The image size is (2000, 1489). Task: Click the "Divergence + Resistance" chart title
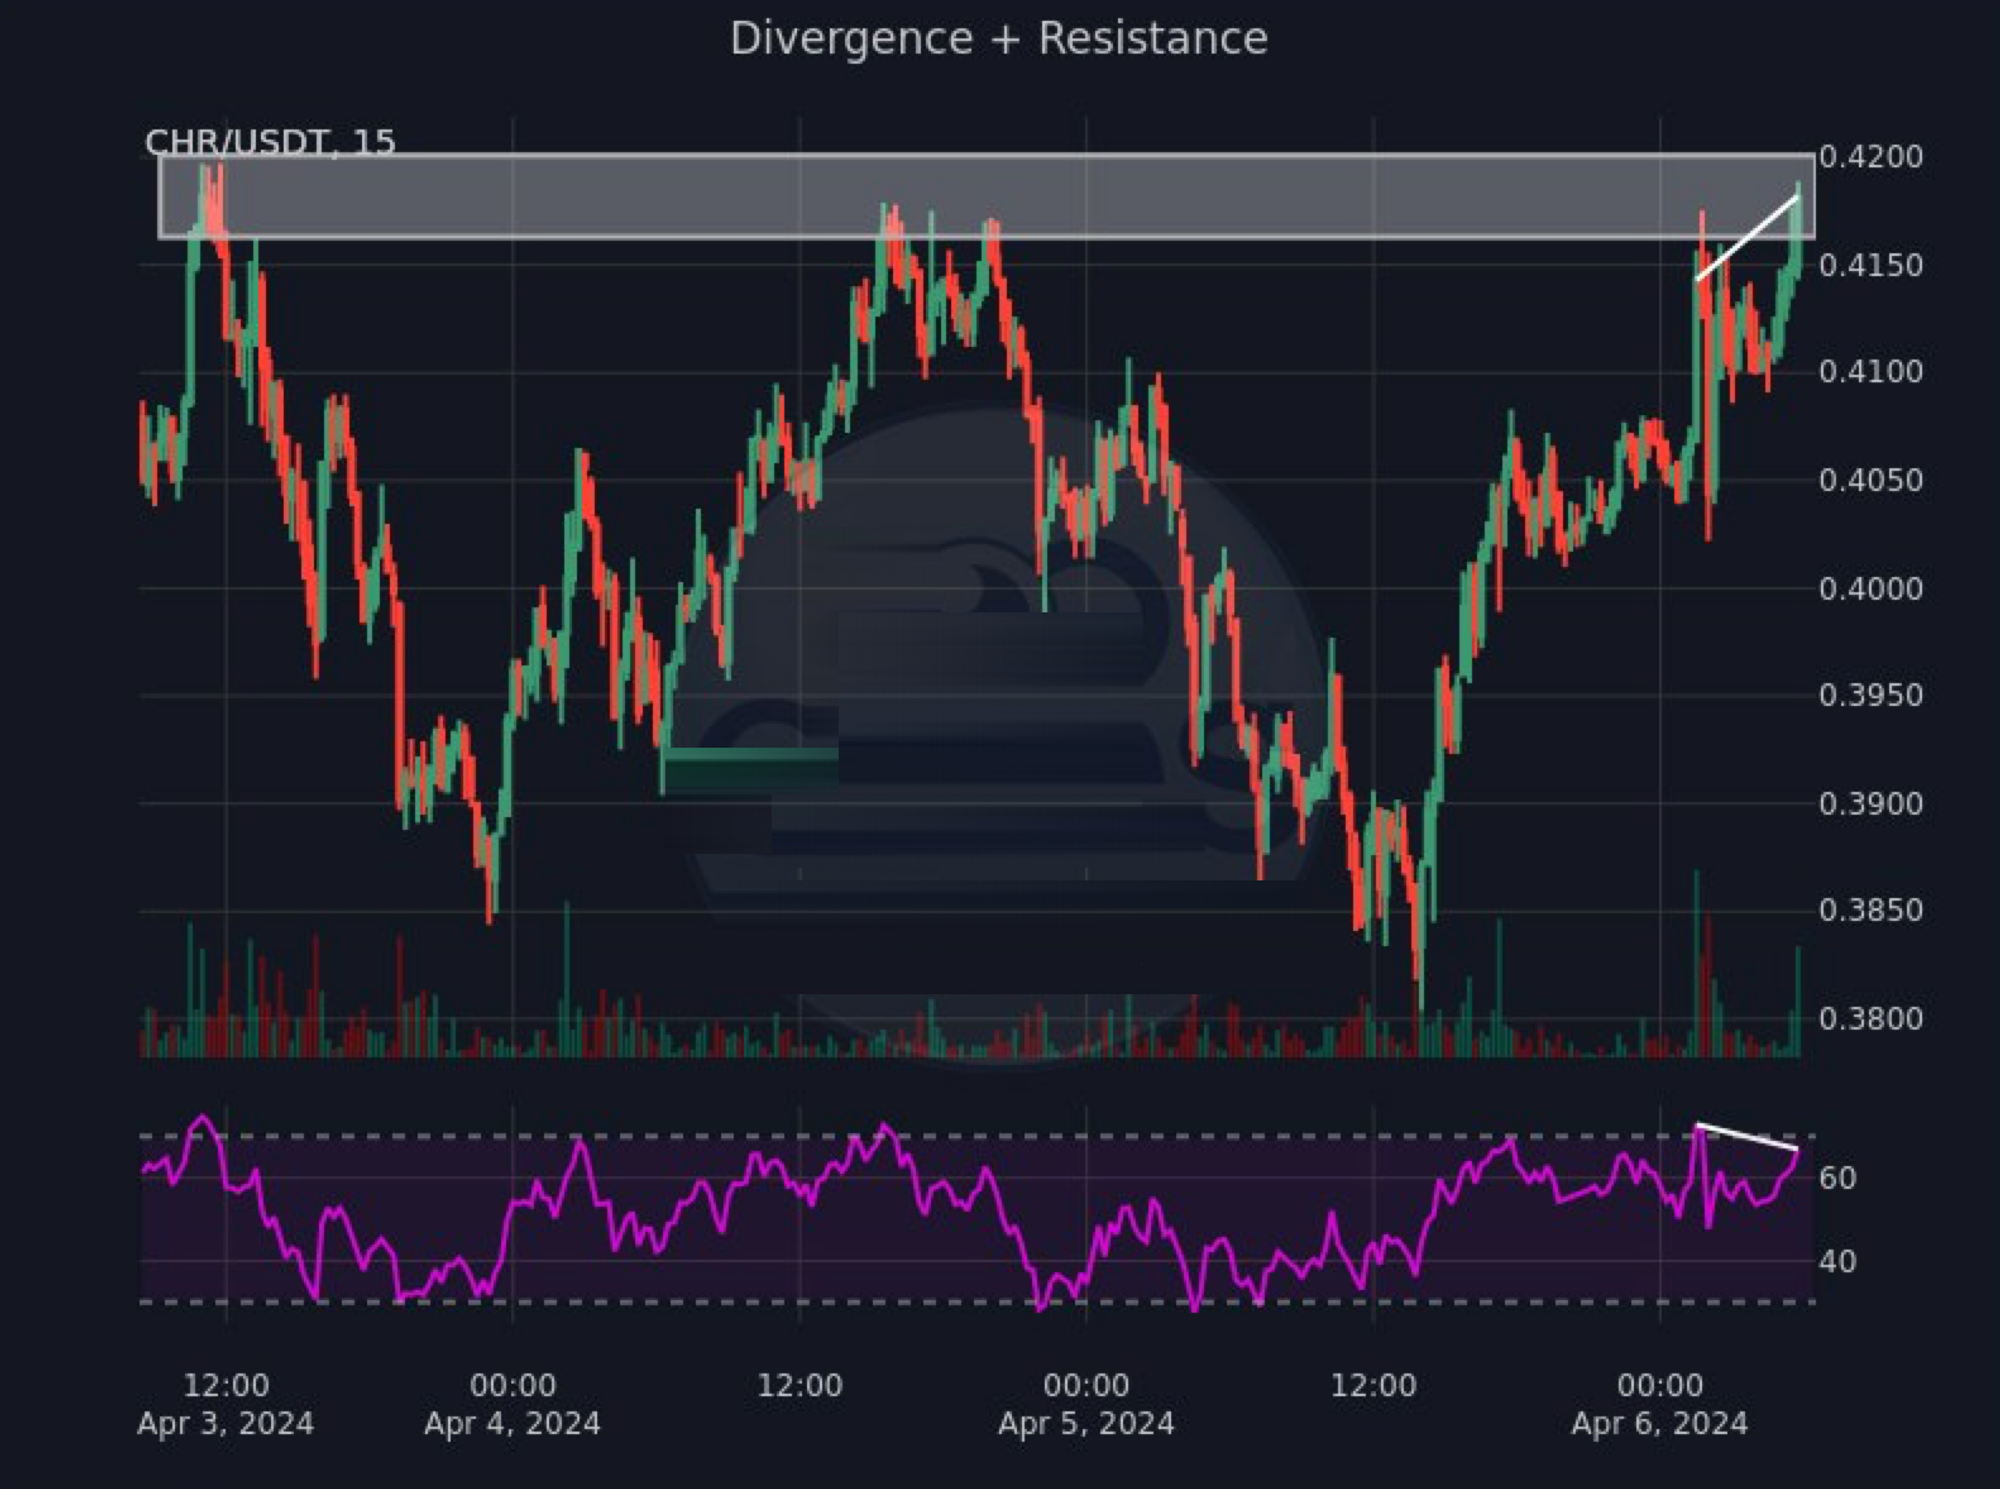click(x=999, y=40)
